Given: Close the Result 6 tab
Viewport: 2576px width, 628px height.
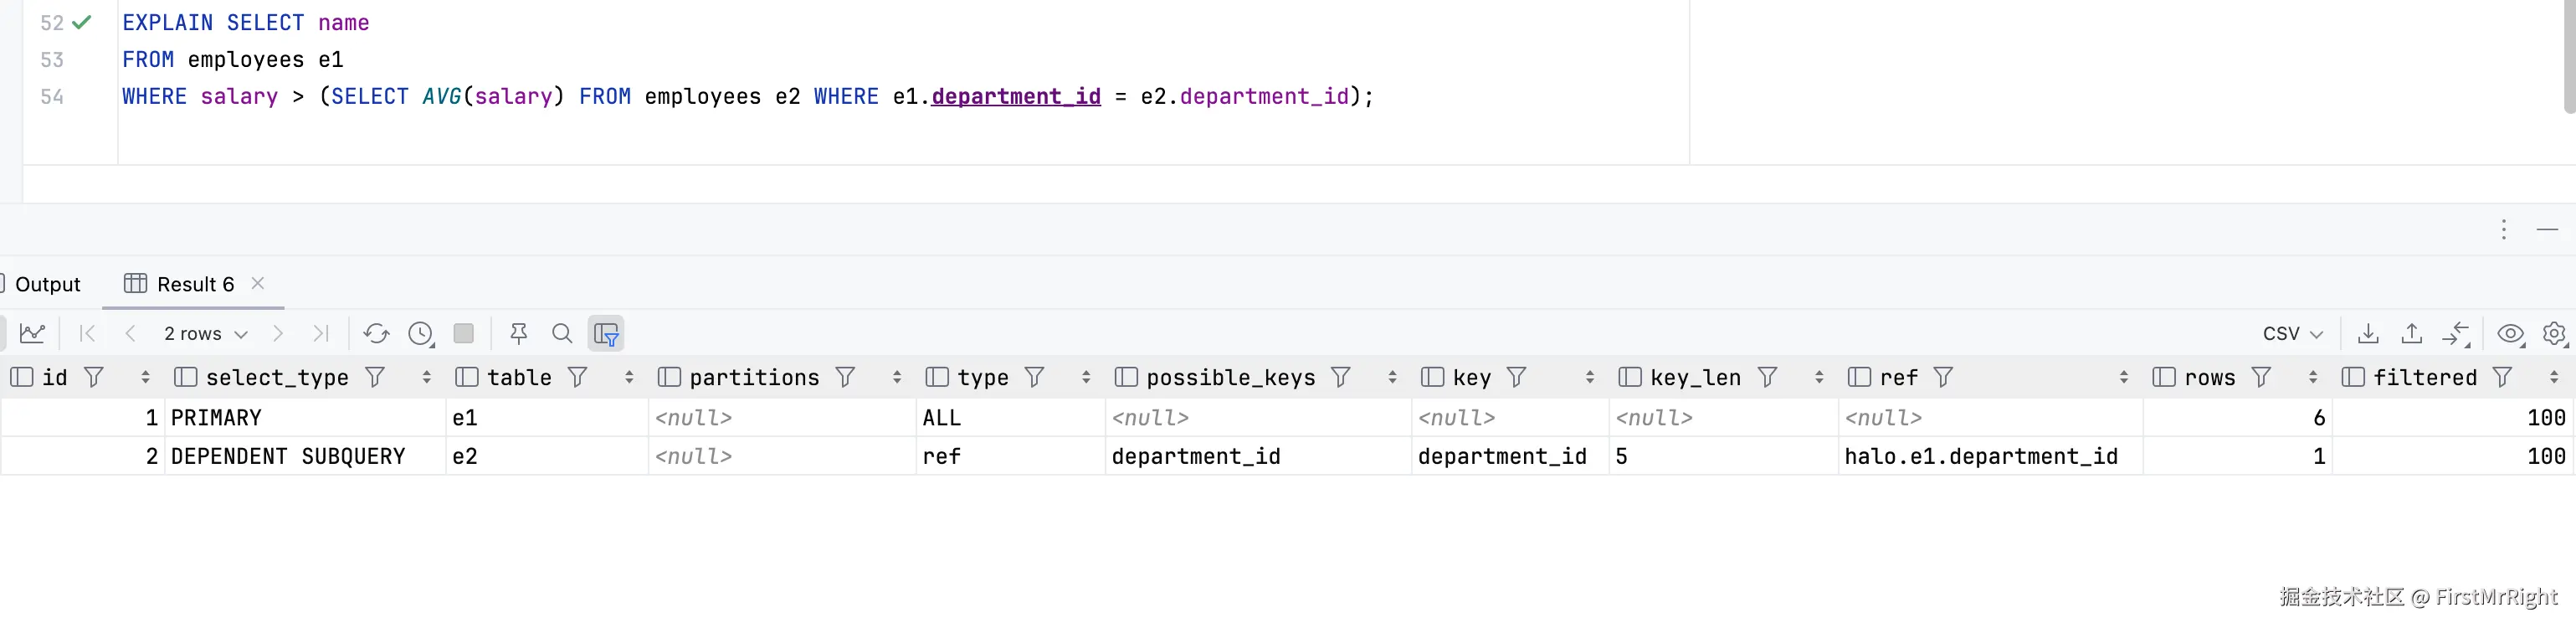Looking at the screenshot, I should (258, 283).
